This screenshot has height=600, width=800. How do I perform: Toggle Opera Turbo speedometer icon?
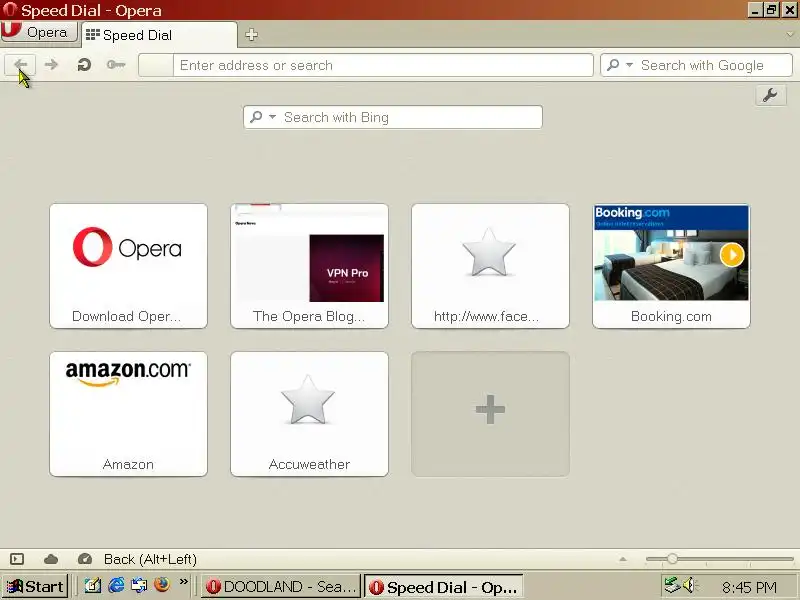pyautogui.click(x=85, y=559)
